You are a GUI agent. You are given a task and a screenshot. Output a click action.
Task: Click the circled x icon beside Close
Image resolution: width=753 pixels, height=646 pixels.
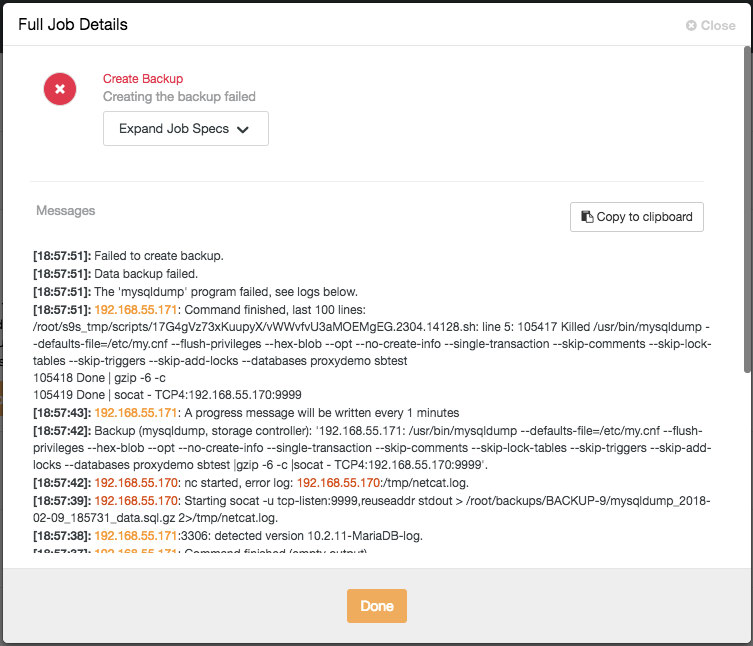691,25
